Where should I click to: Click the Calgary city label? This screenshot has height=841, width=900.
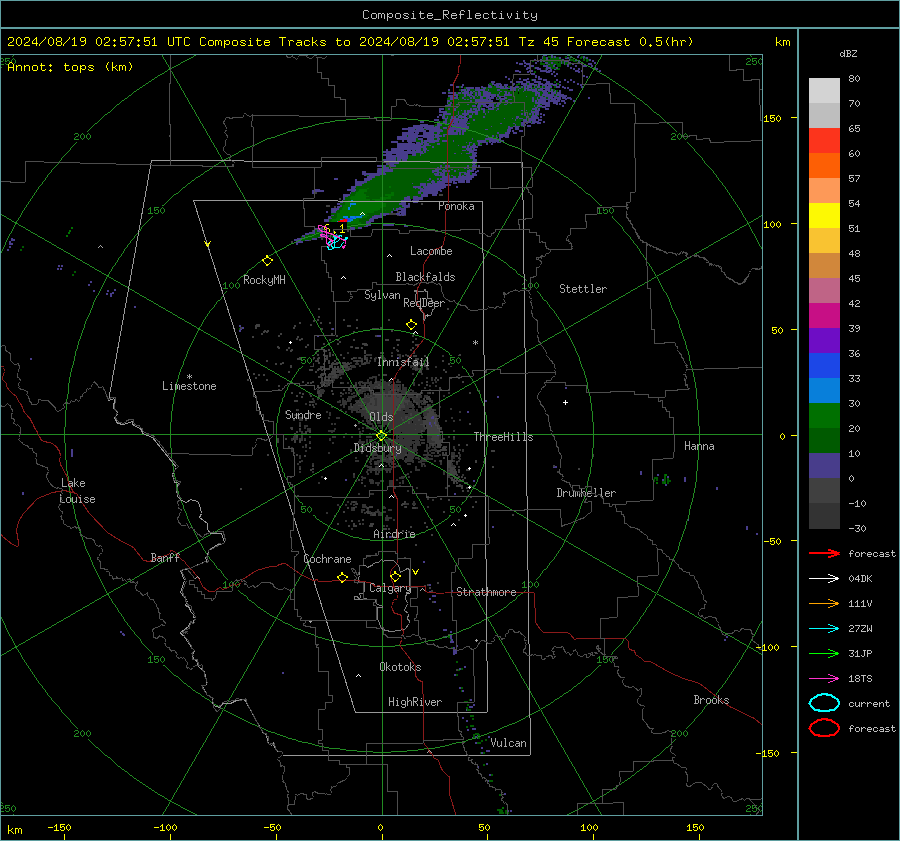pos(390,588)
